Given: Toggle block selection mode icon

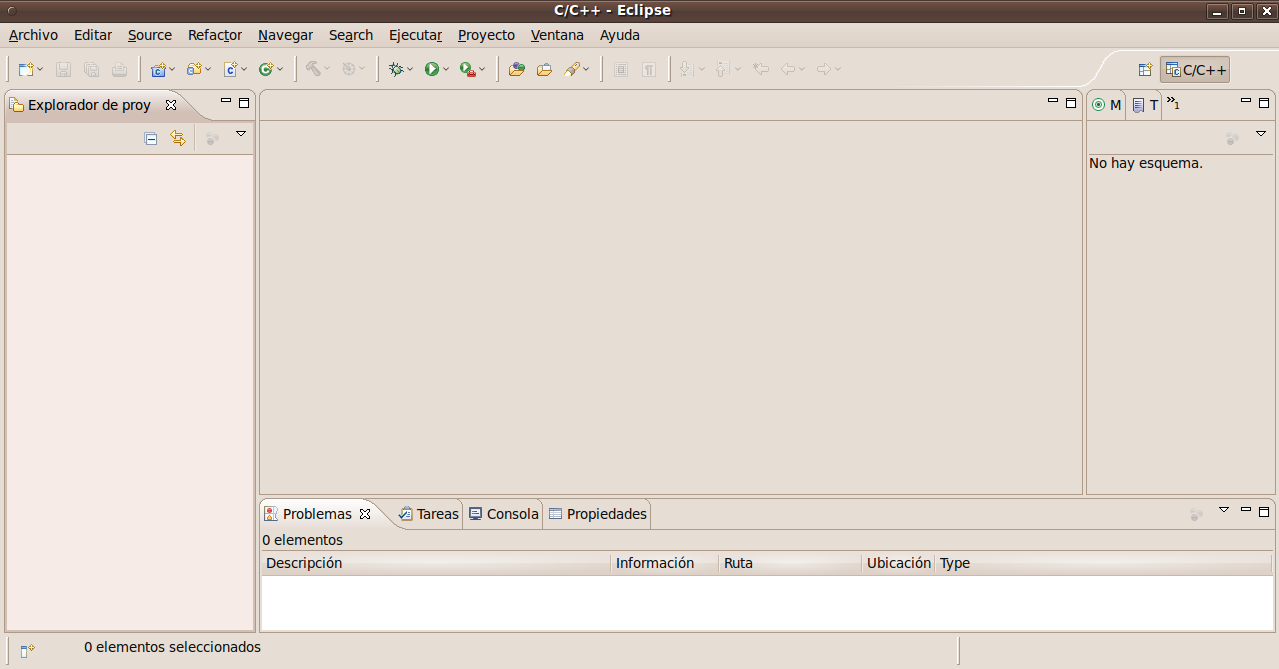Looking at the screenshot, I should (621, 70).
